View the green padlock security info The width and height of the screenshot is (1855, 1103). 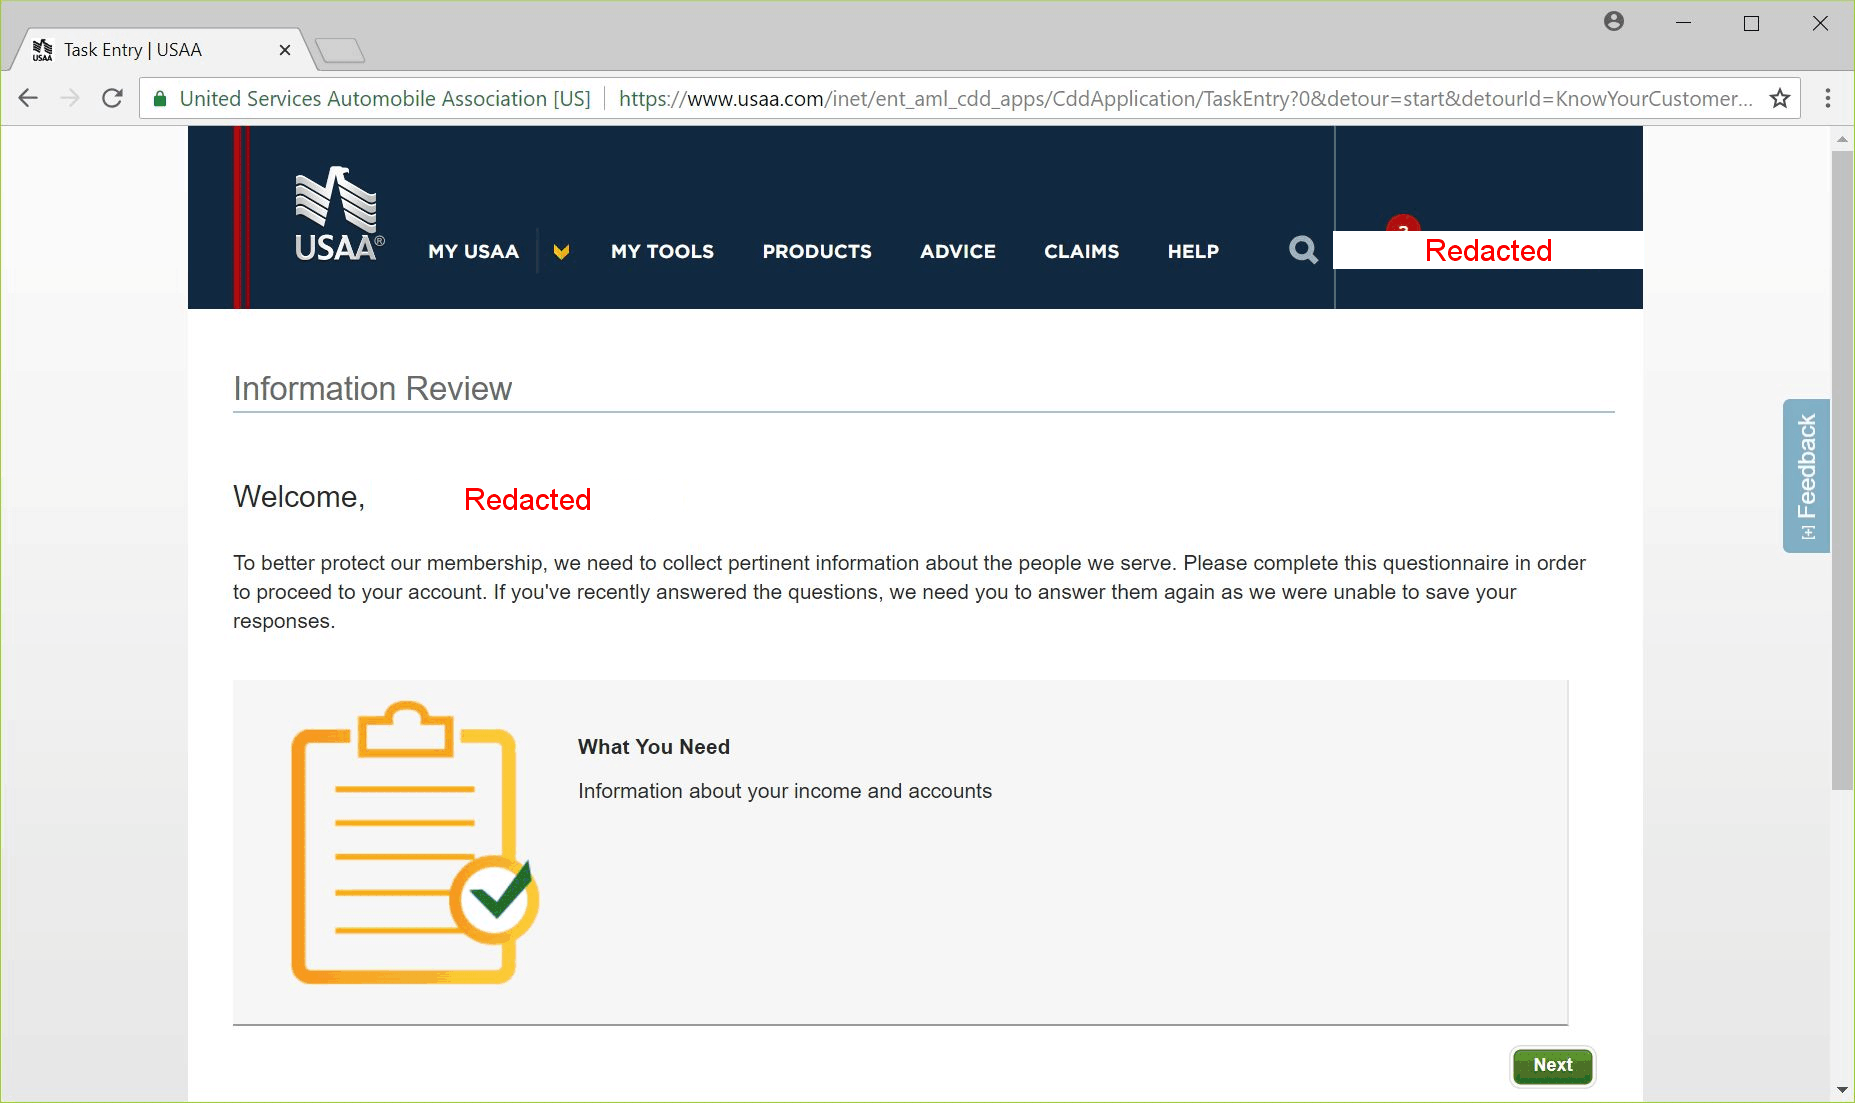point(160,98)
